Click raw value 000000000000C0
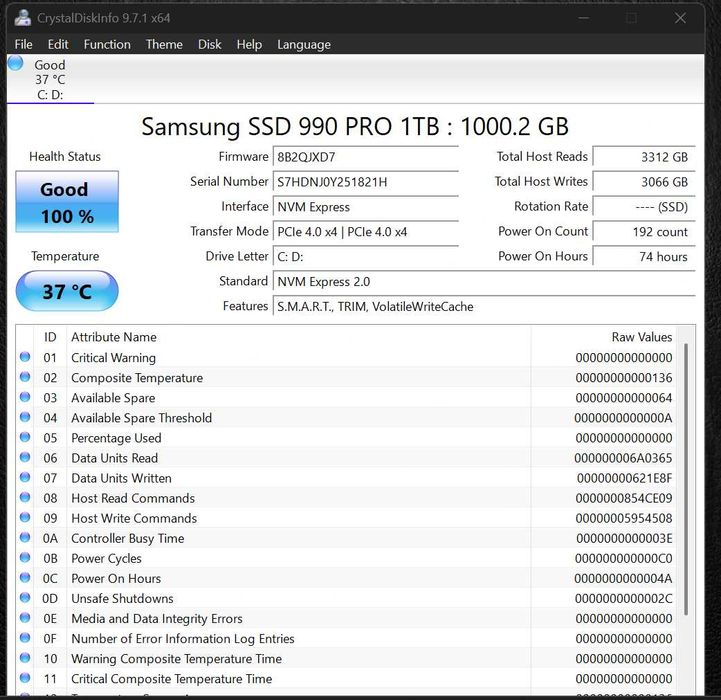 pyautogui.click(x=624, y=558)
